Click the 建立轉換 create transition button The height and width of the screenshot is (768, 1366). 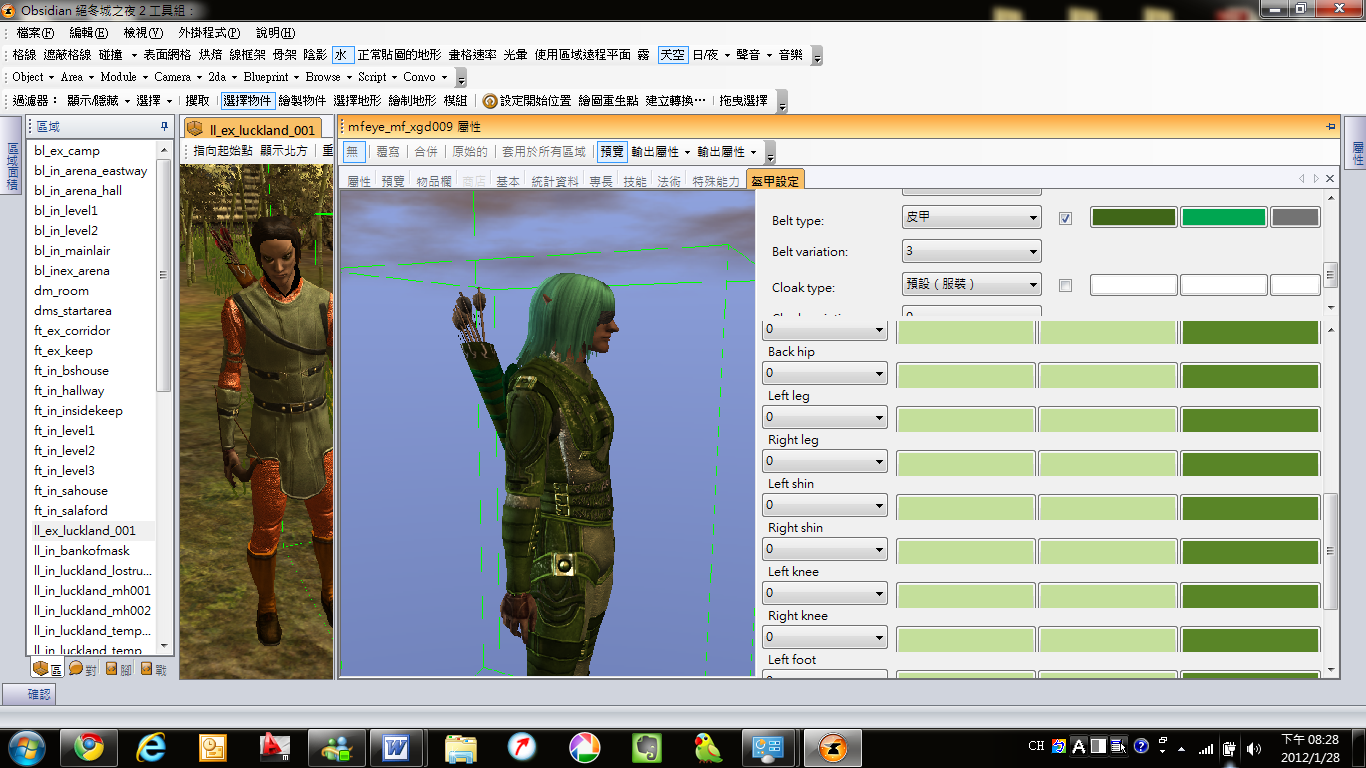click(675, 101)
